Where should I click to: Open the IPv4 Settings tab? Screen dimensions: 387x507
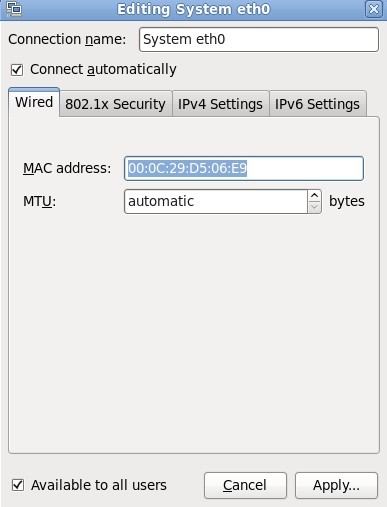[220, 104]
